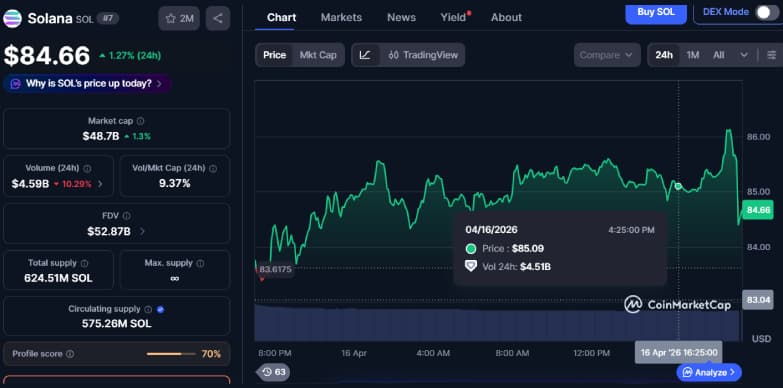Click the AI icon beside 'Why is SOL's price up'
783x388 pixels.
click(16, 83)
